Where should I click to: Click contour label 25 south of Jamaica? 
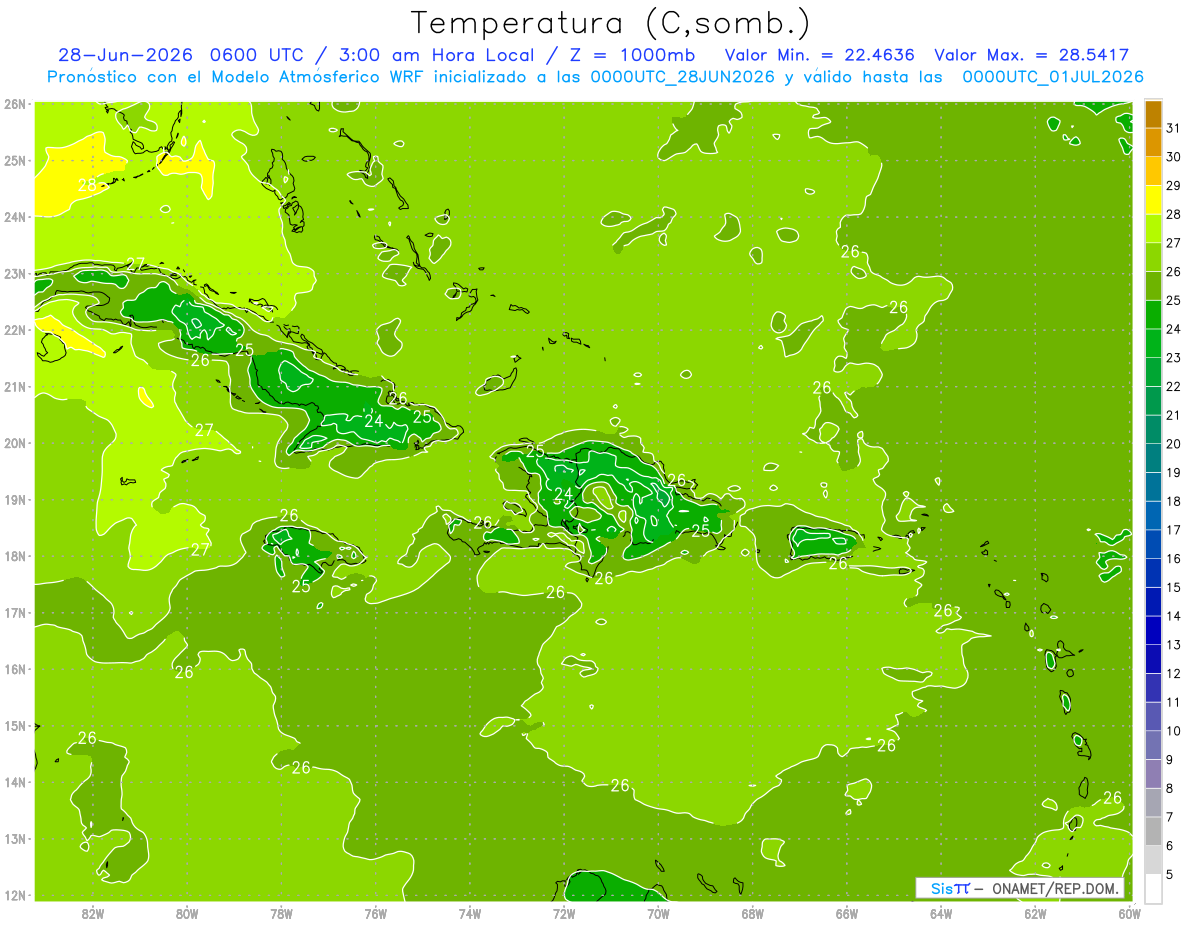pyautogui.click(x=301, y=586)
